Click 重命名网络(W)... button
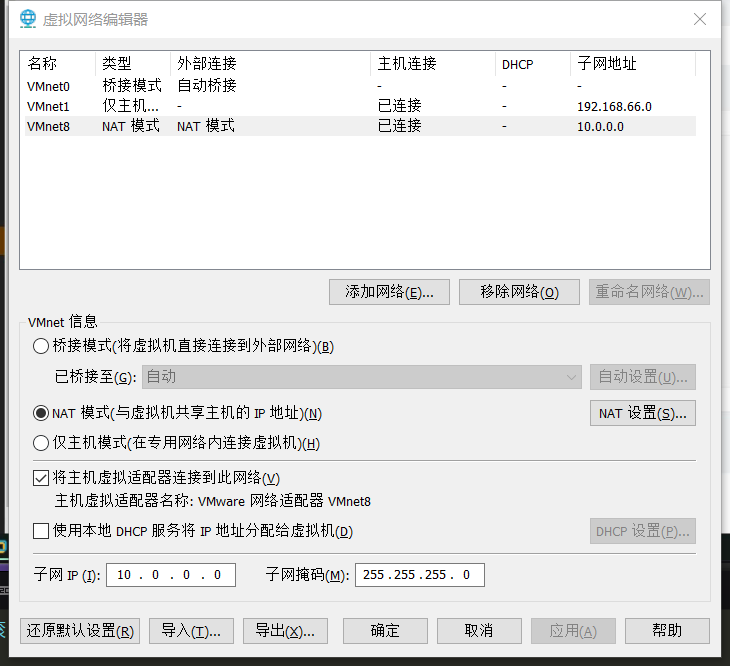Viewport: 730px width, 666px height. coord(649,292)
